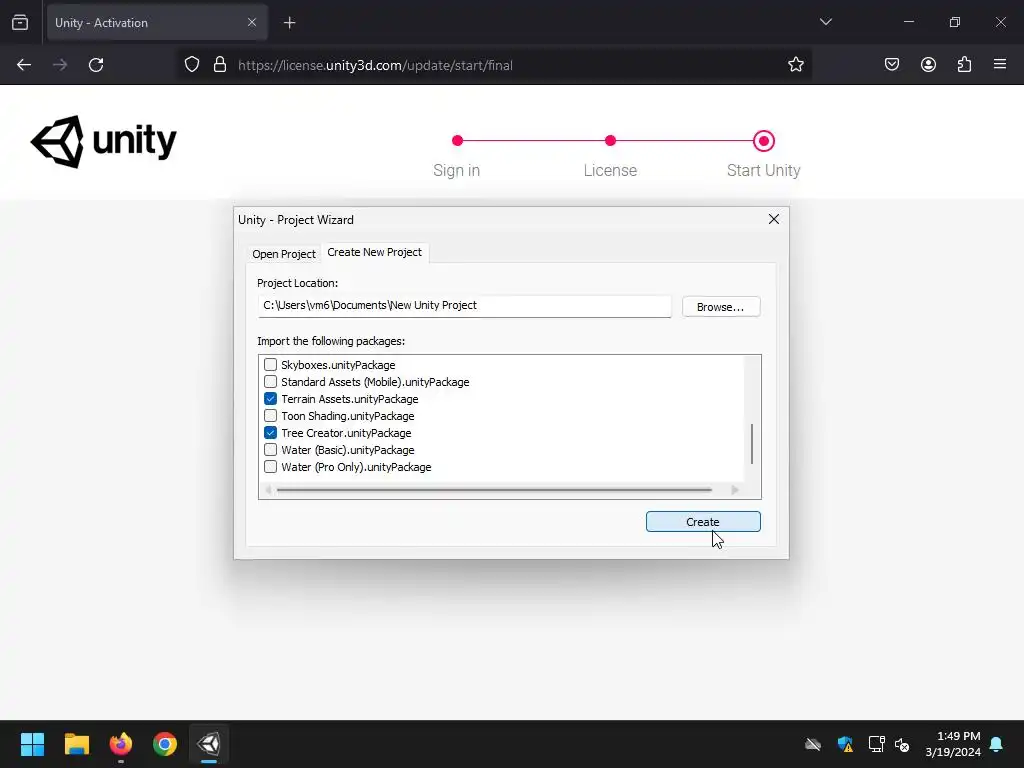Image resolution: width=1024 pixels, height=768 pixels.
Task: Open the Save to Pocket icon
Action: click(892, 65)
